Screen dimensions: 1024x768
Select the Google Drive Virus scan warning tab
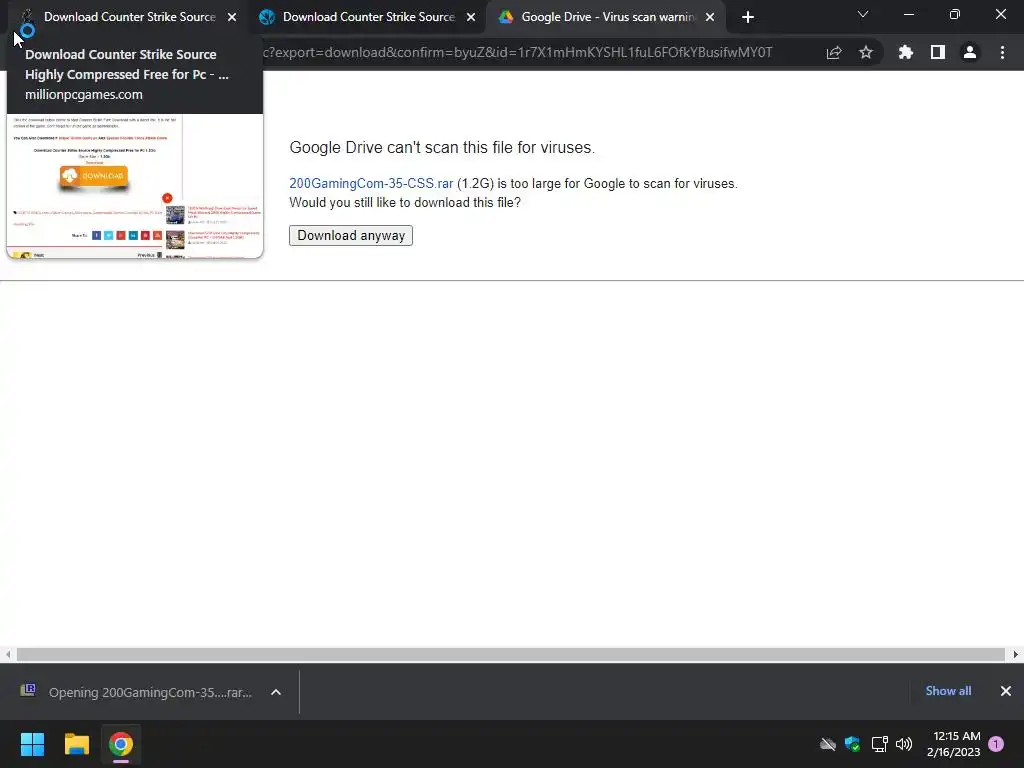pyautogui.click(x=607, y=17)
